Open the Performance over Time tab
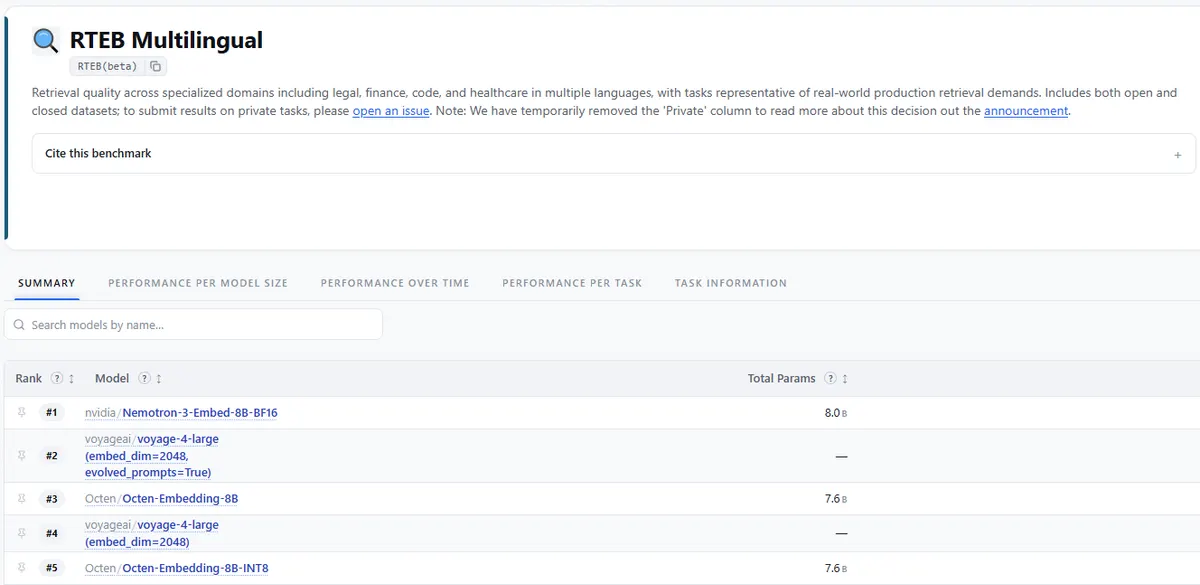The height and width of the screenshot is (585, 1200). [395, 283]
